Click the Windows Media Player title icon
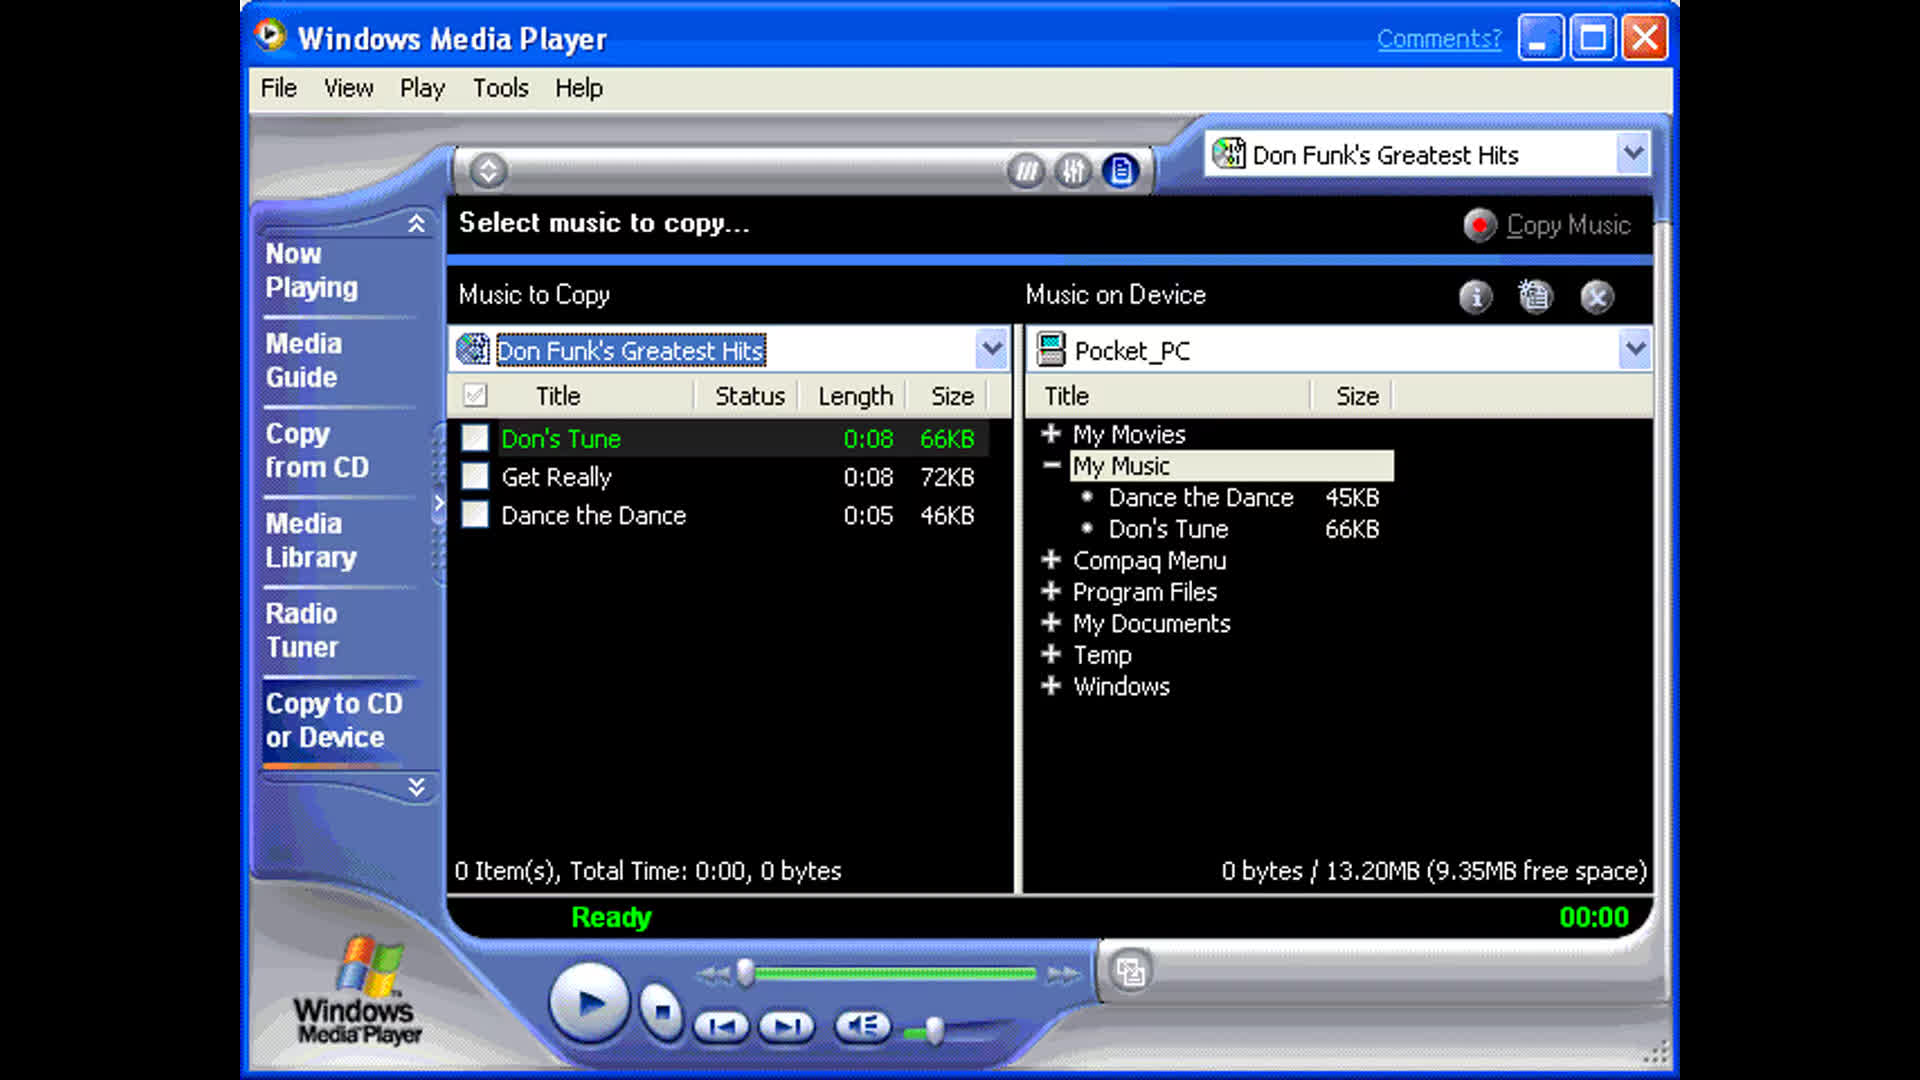Screen dimensions: 1920x1080 [270, 37]
